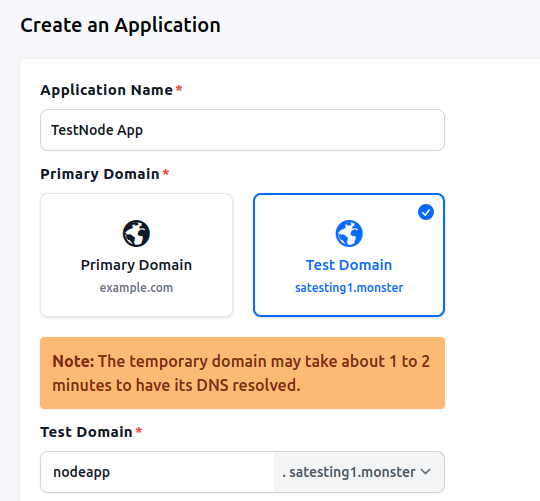This screenshot has height=501, width=540.
Task: Choose the example.com domain text in card
Action: pyautogui.click(x=136, y=288)
